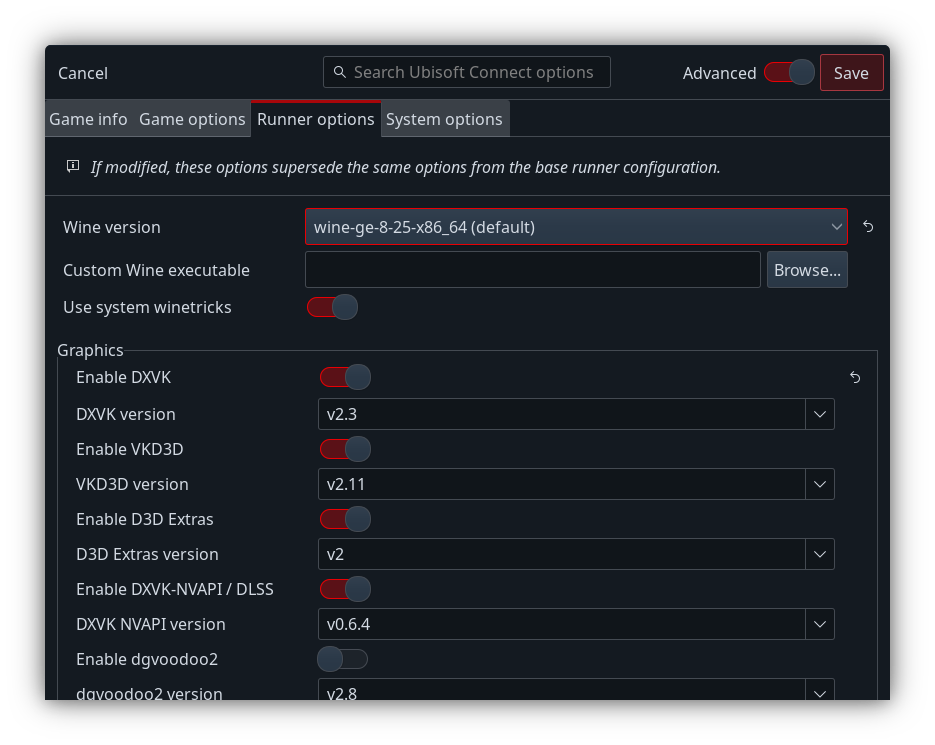The image size is (935, 745).
Task: Open the Wine version dropdown
Action: 576,227
